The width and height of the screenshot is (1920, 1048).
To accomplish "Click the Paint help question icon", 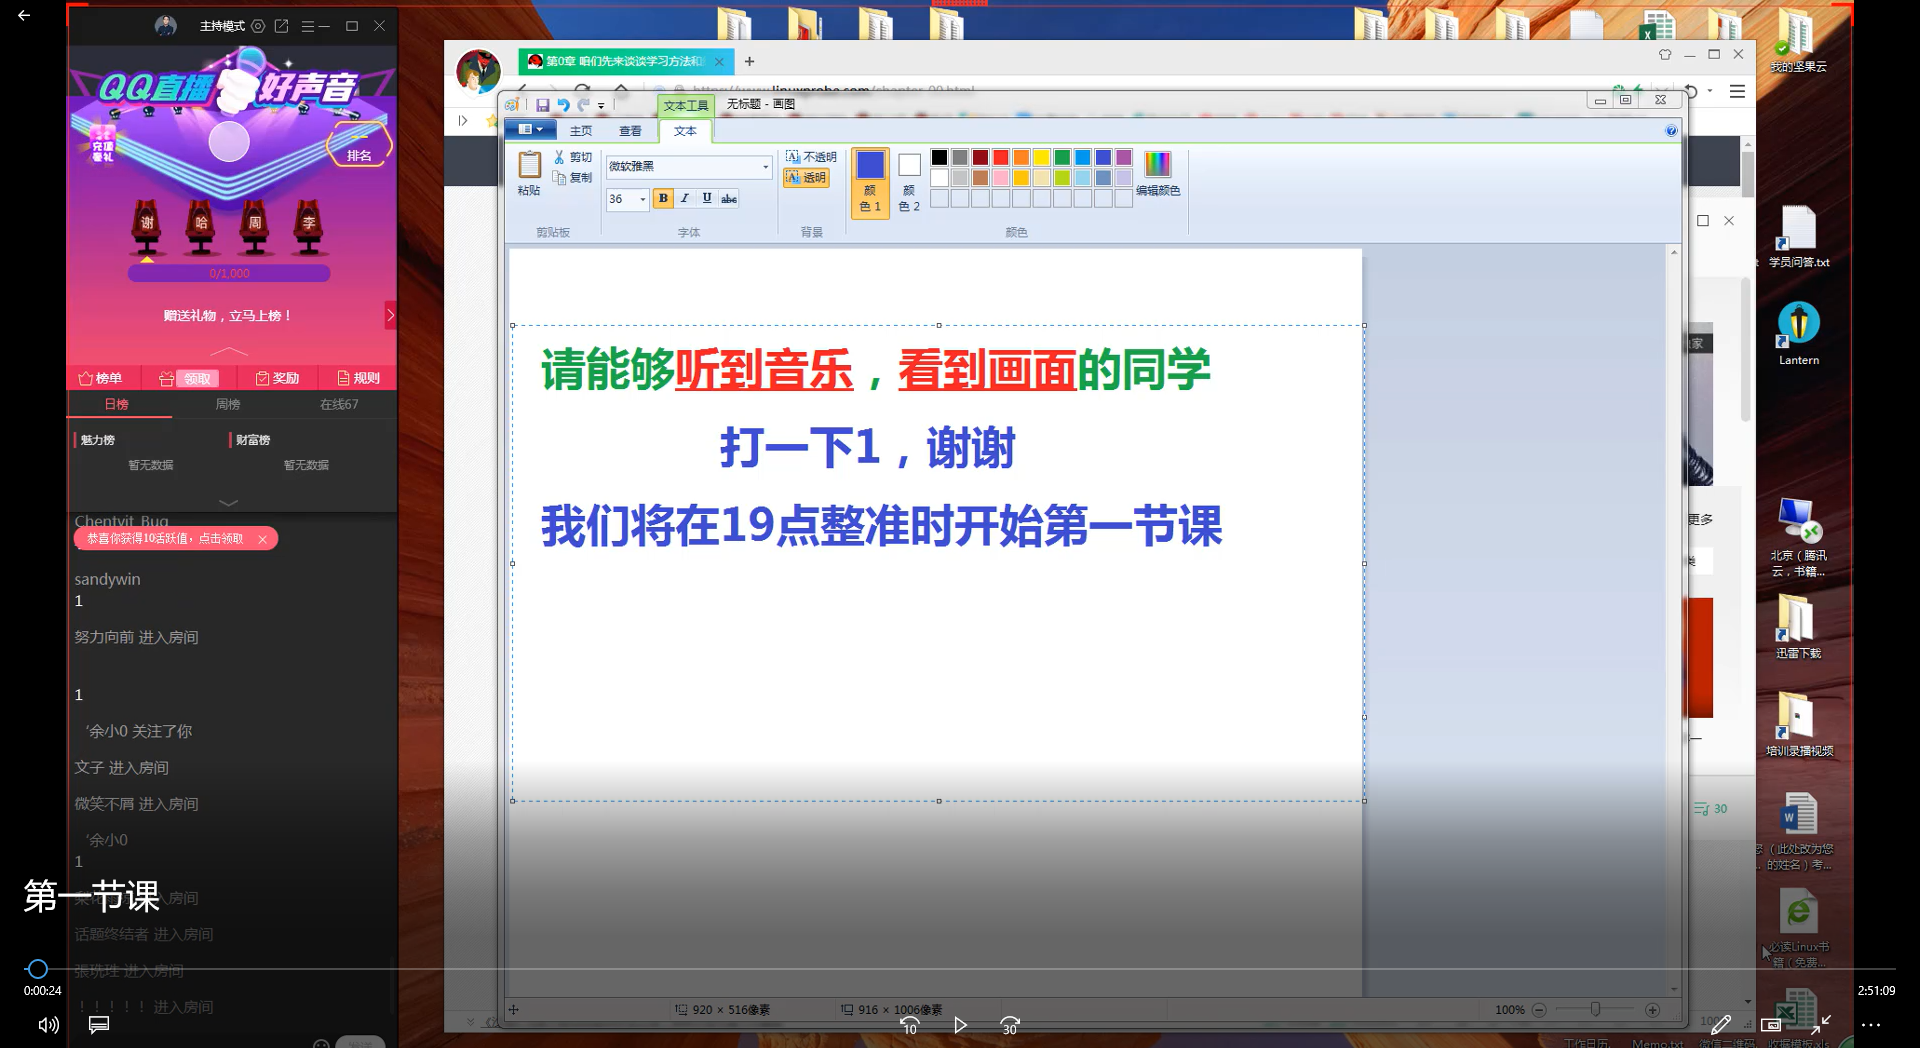I will coord(1671,131).
